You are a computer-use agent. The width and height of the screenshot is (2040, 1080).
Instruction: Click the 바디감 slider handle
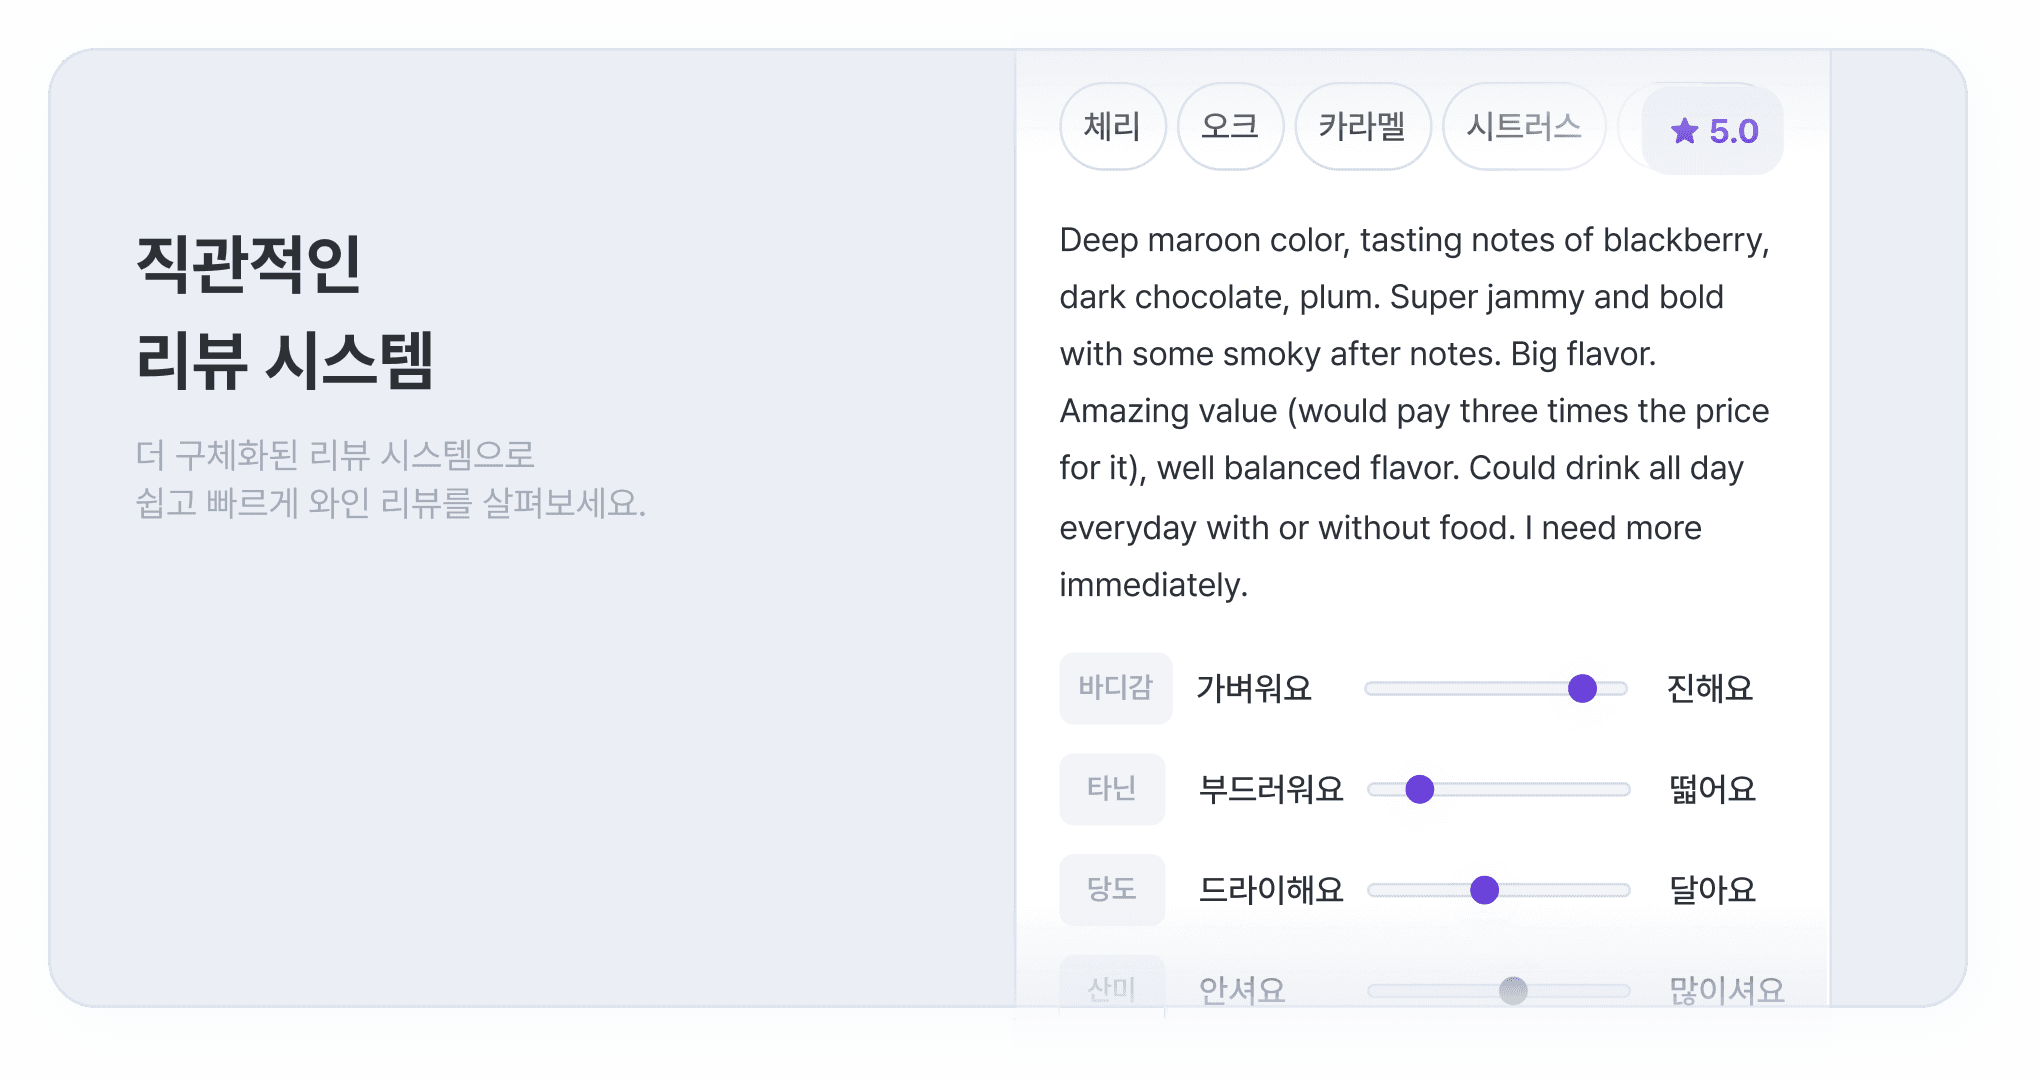(1580, 688)
